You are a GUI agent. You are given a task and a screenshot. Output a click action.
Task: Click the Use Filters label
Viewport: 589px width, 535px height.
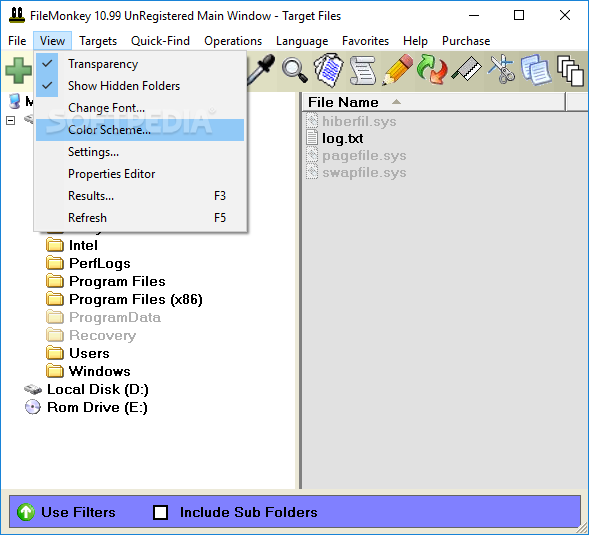click(78, 512)
